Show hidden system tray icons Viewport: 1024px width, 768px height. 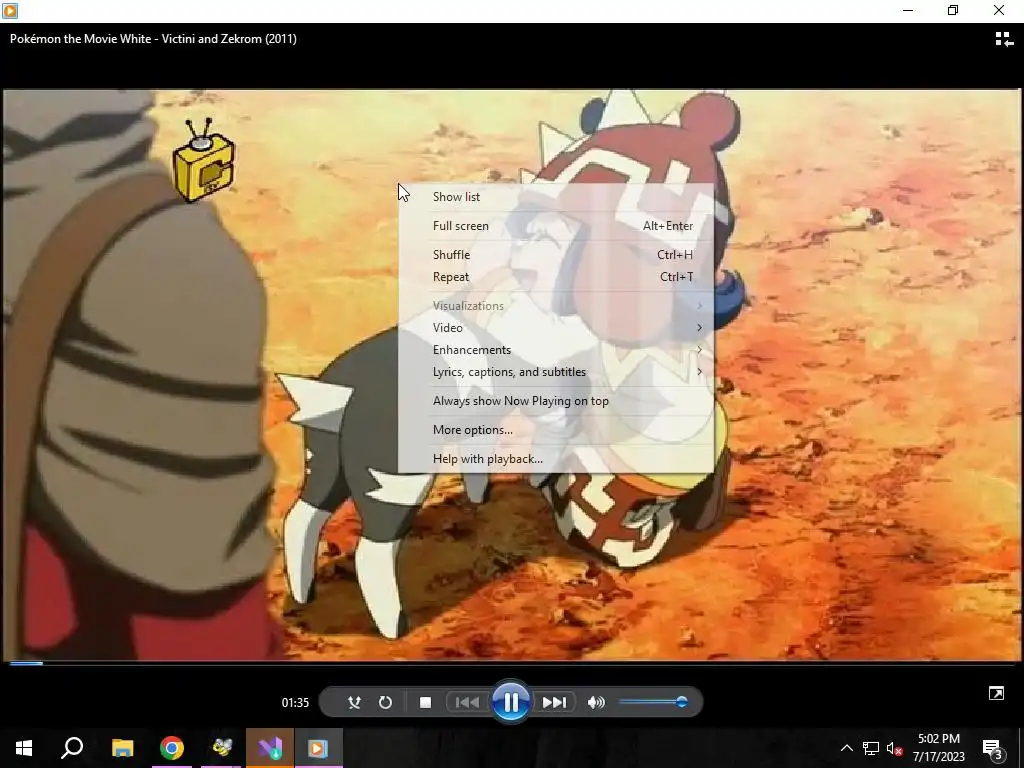click(846, 748)
